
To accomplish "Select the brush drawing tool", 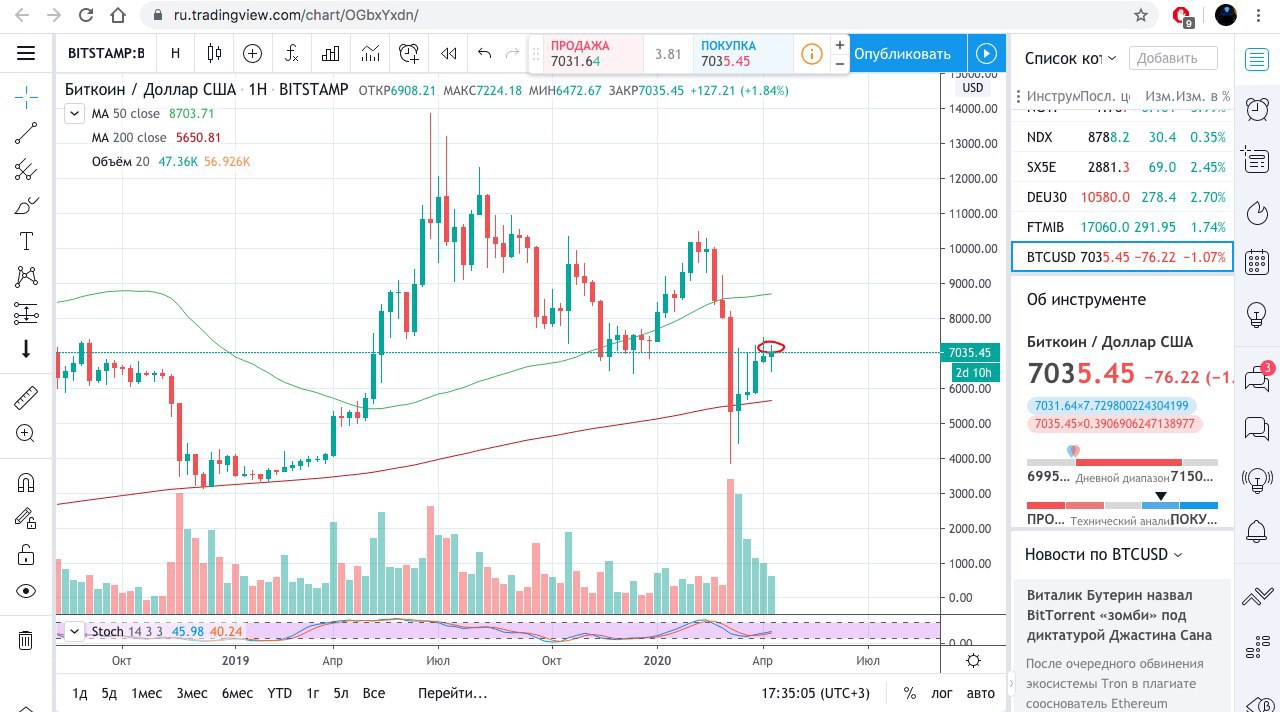I will click(26, 206).
